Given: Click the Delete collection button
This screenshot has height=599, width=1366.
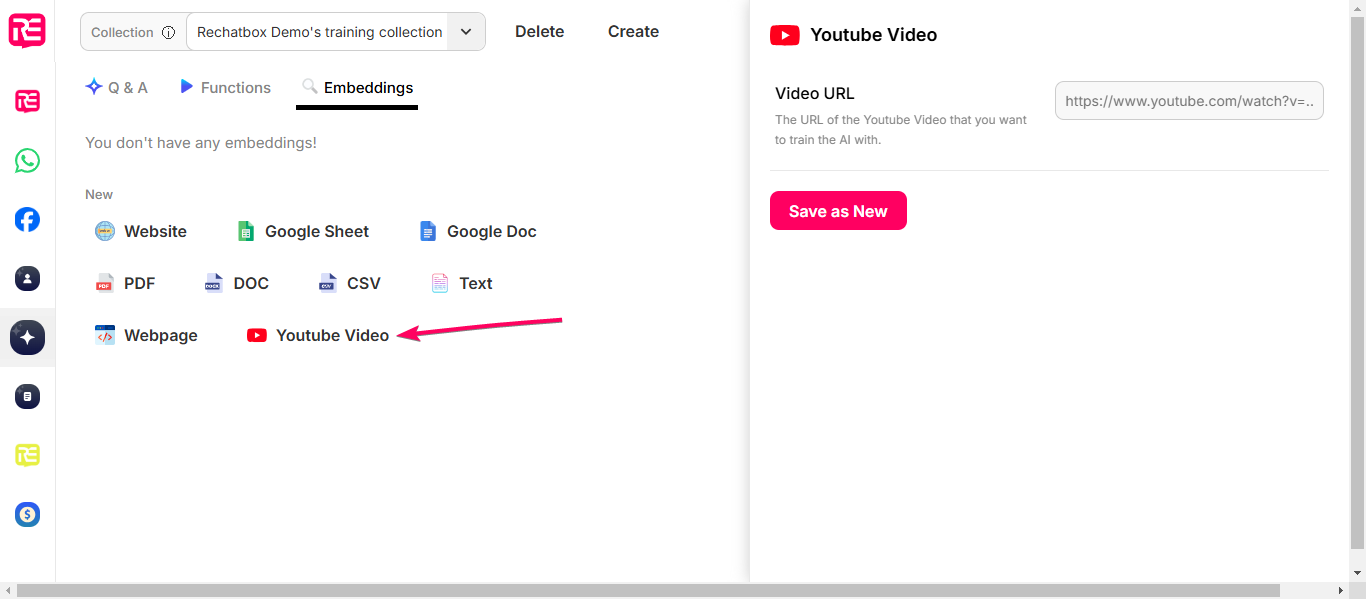Looking at the screenshot, I should [539, 32].
